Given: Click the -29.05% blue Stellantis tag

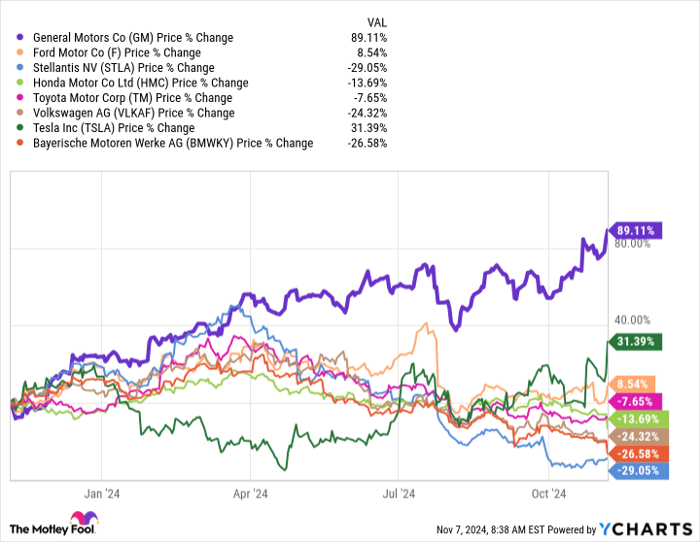Looking at the screenshot, I should click(640, 470).
